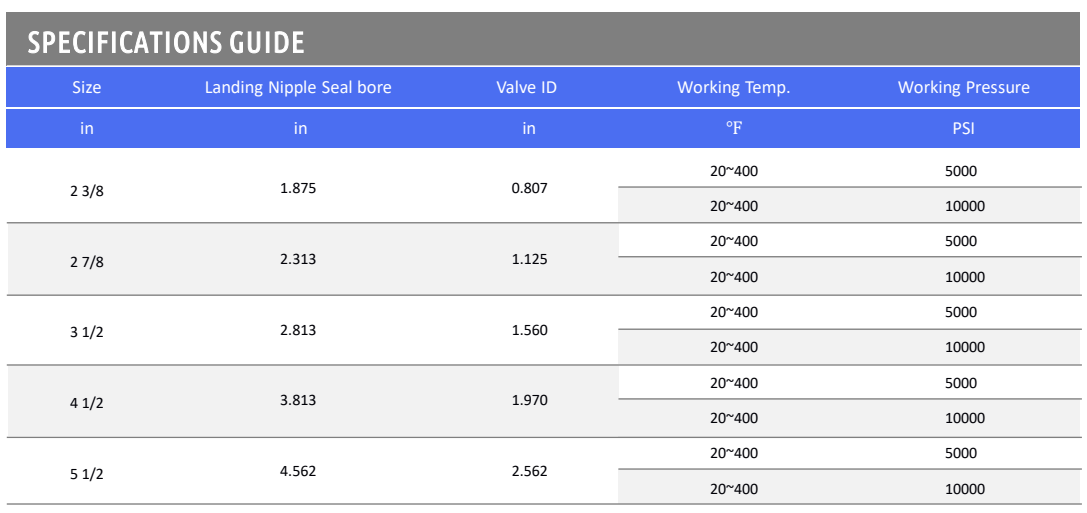The height and width of the screenshot is (513, 1087).
Task: Select the Landing Nipple Seal bore header
Action: (298, 87)
